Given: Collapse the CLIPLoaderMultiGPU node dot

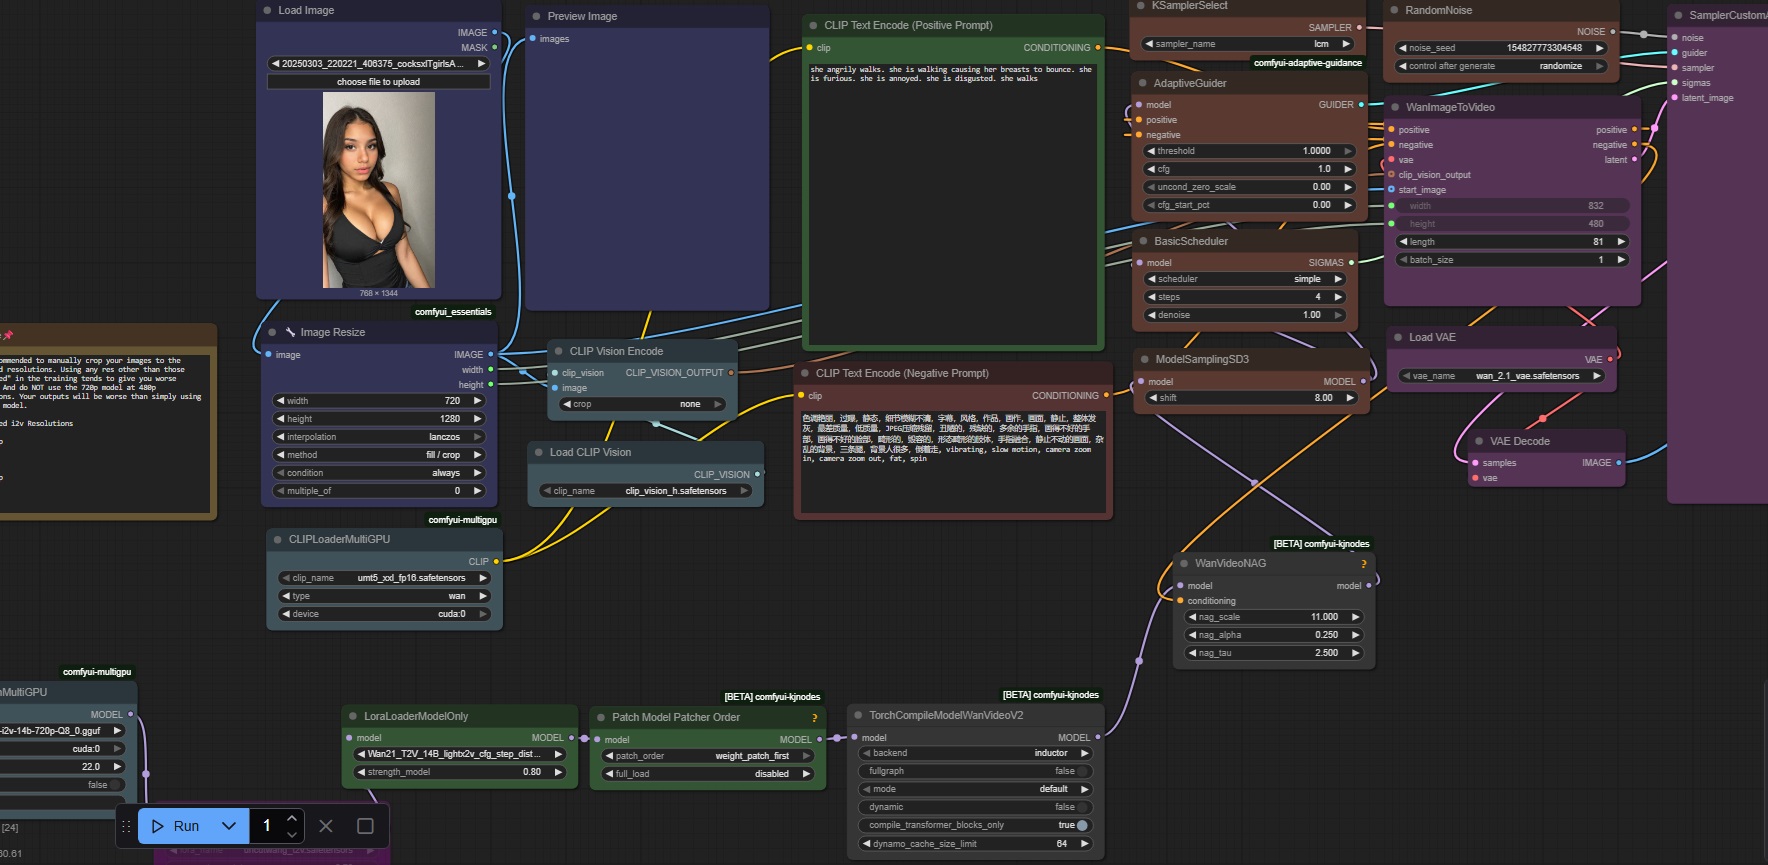Looking at the screenshot, I should 278,539.
